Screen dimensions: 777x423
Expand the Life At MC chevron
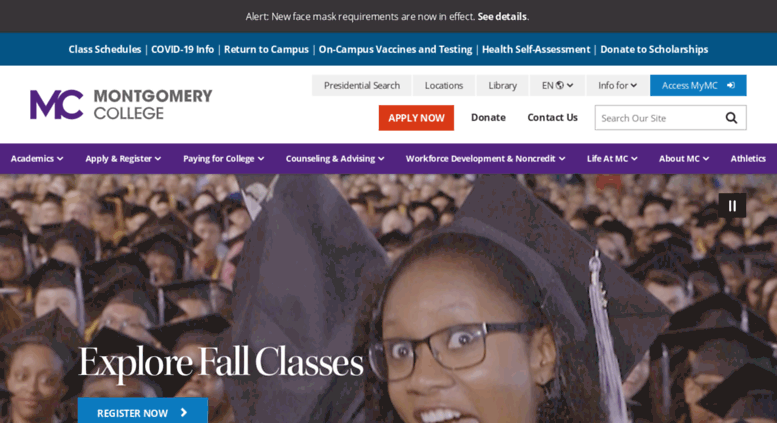634,159
